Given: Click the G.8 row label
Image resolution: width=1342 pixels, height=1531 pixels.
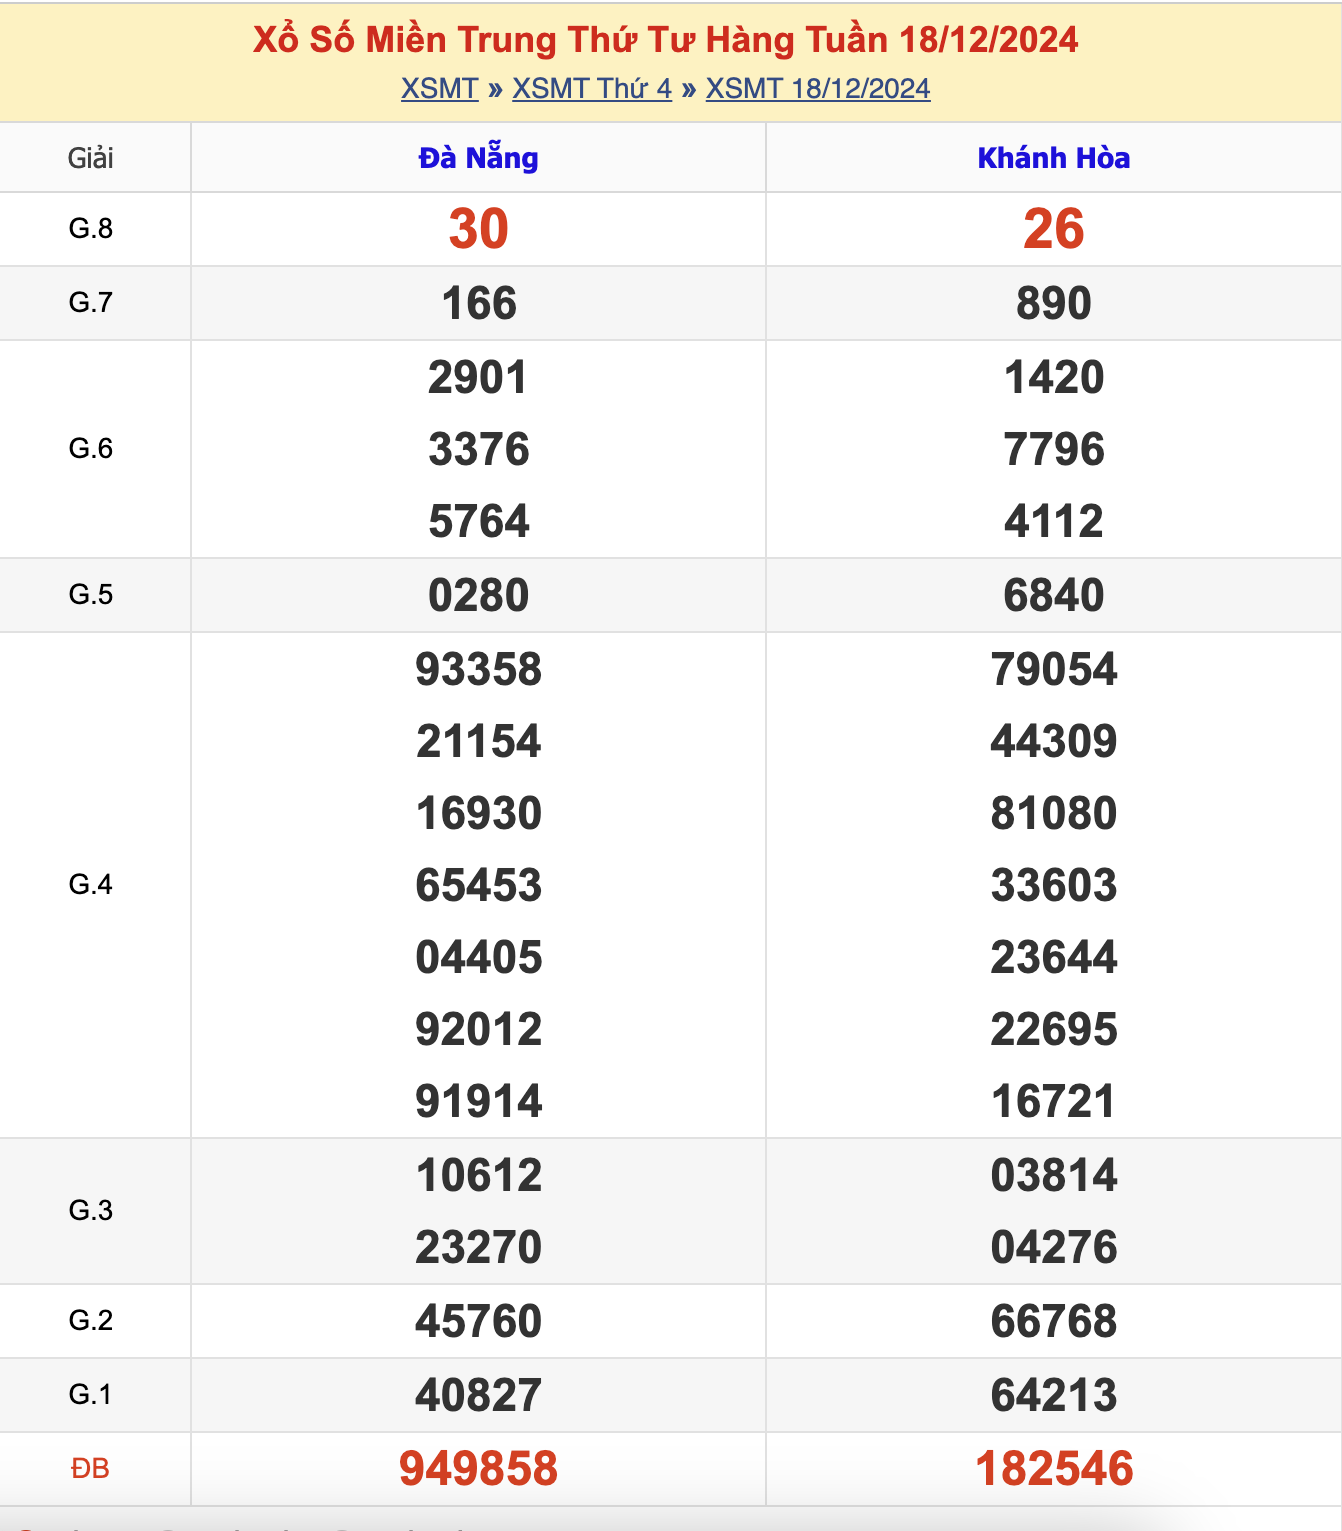Looking at the screenshot, I should click(90, 229).
